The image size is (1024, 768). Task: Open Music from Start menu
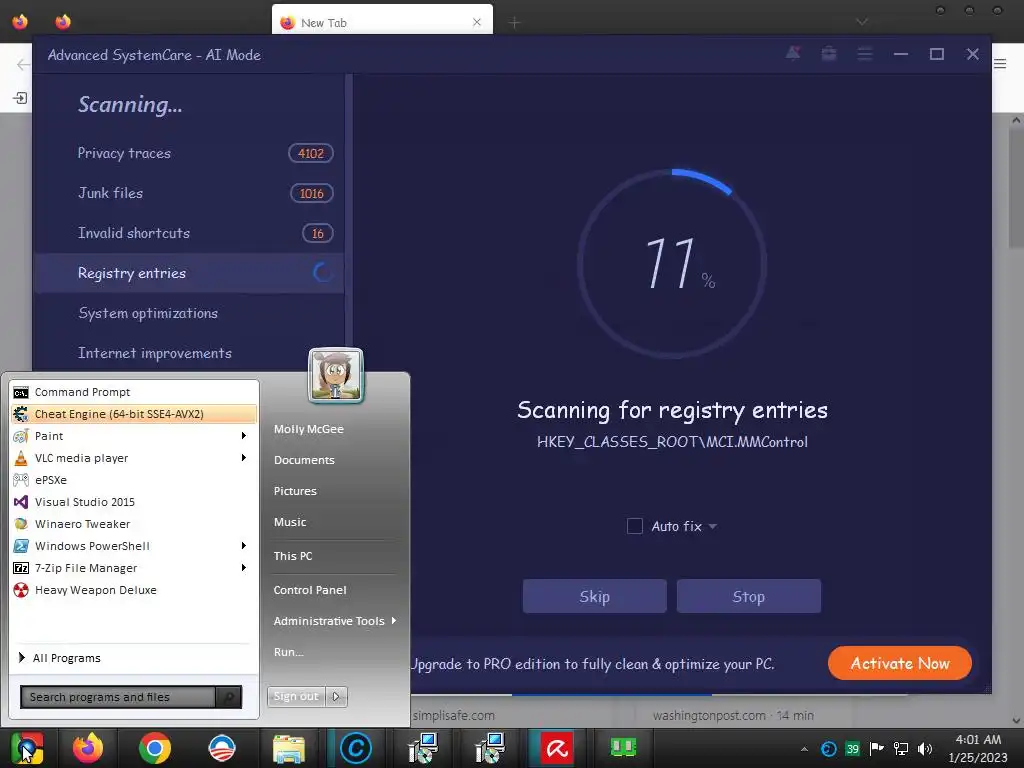click(290, 522)
